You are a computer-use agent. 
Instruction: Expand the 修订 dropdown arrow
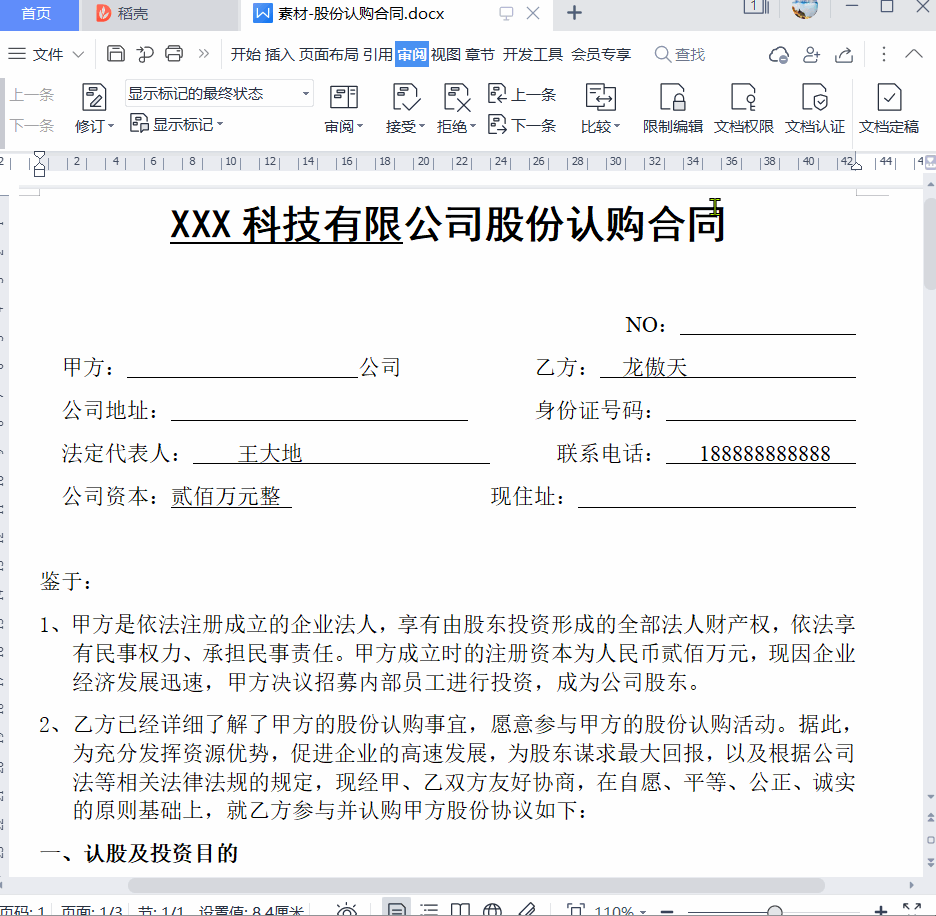pyautogui.click(x=111, y=127)
